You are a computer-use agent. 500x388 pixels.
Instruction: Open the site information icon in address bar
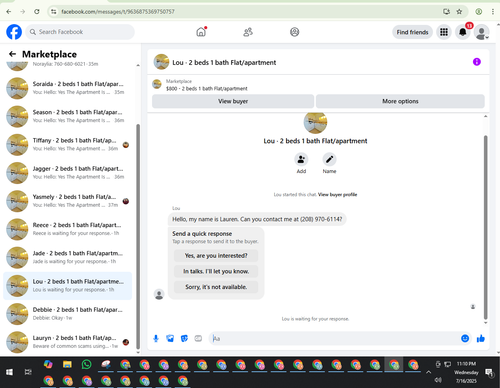pyautogui.click(x=53, y=12)
